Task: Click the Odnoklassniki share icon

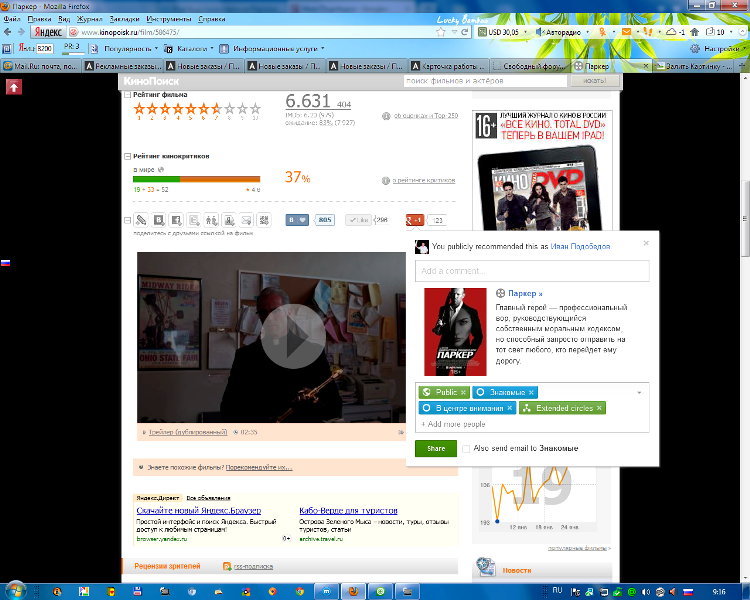Action: 229,220
